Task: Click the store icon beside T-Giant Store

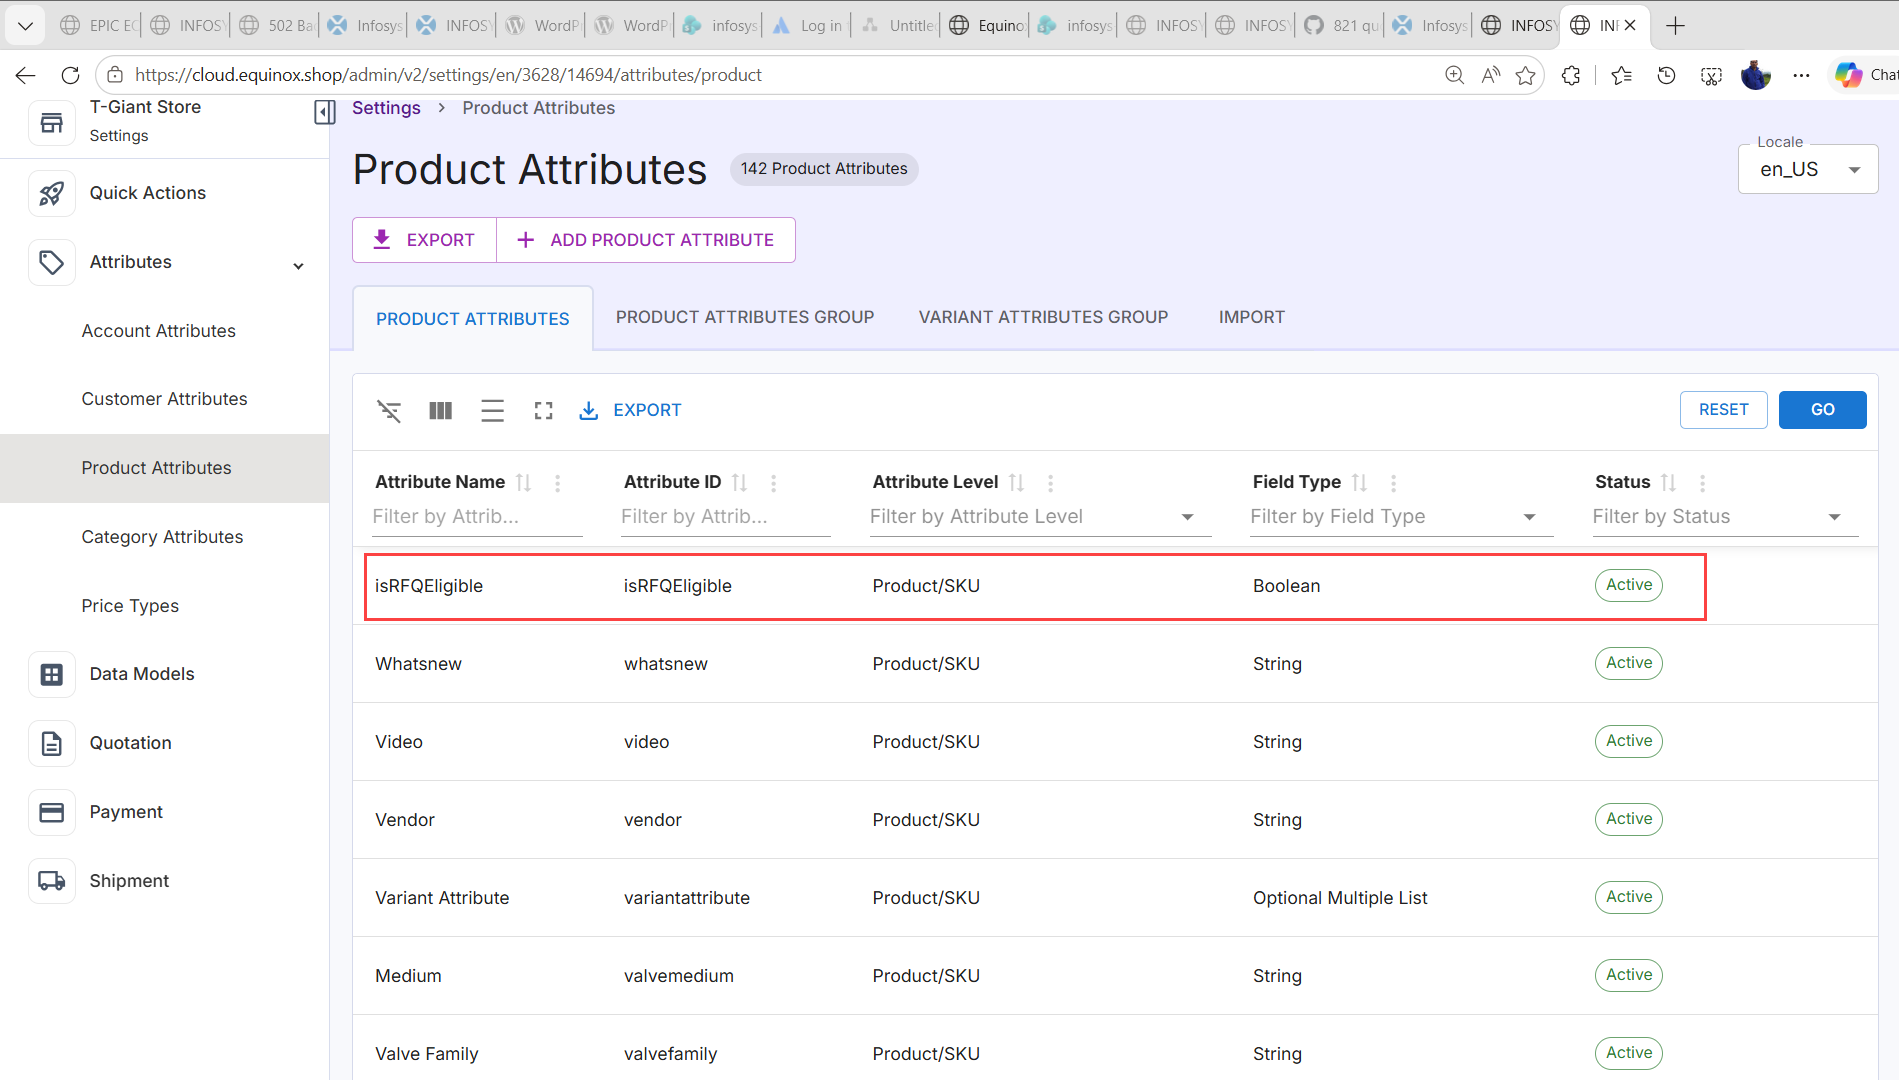Action: click(52, 122)
